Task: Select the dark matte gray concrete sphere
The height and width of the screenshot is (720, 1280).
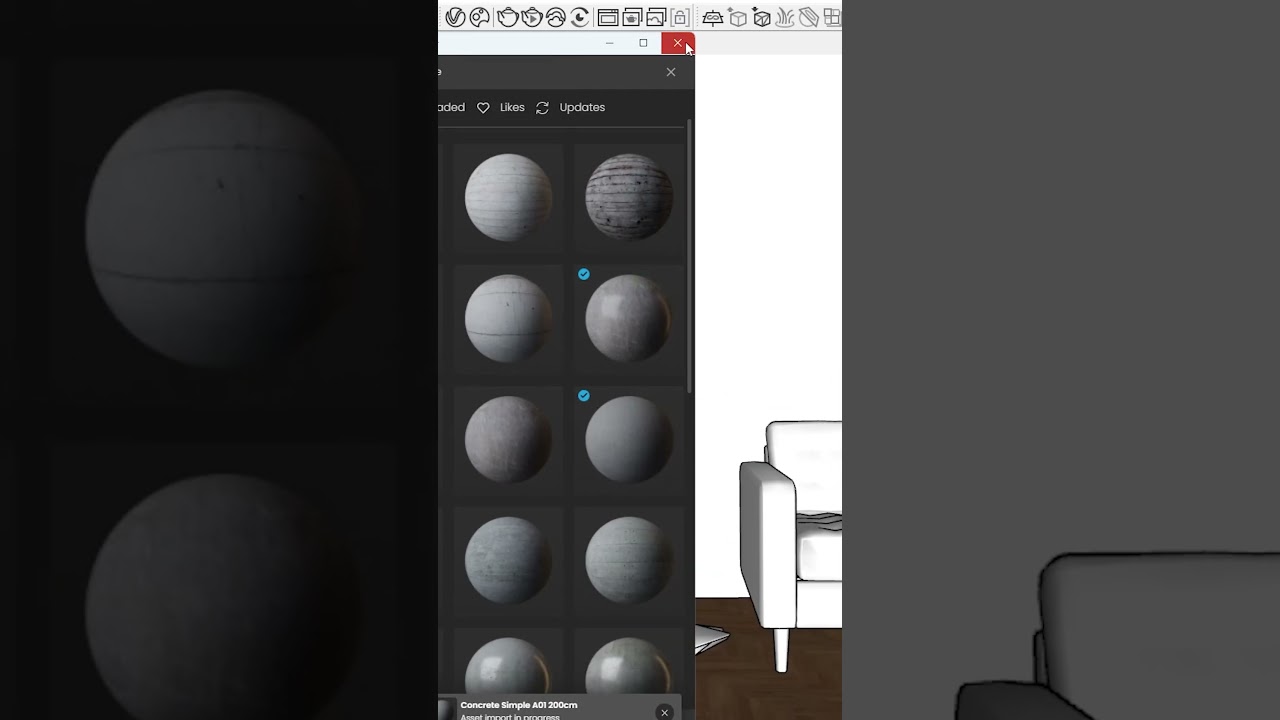Action: pyautogui.click(x=508, y=439)
